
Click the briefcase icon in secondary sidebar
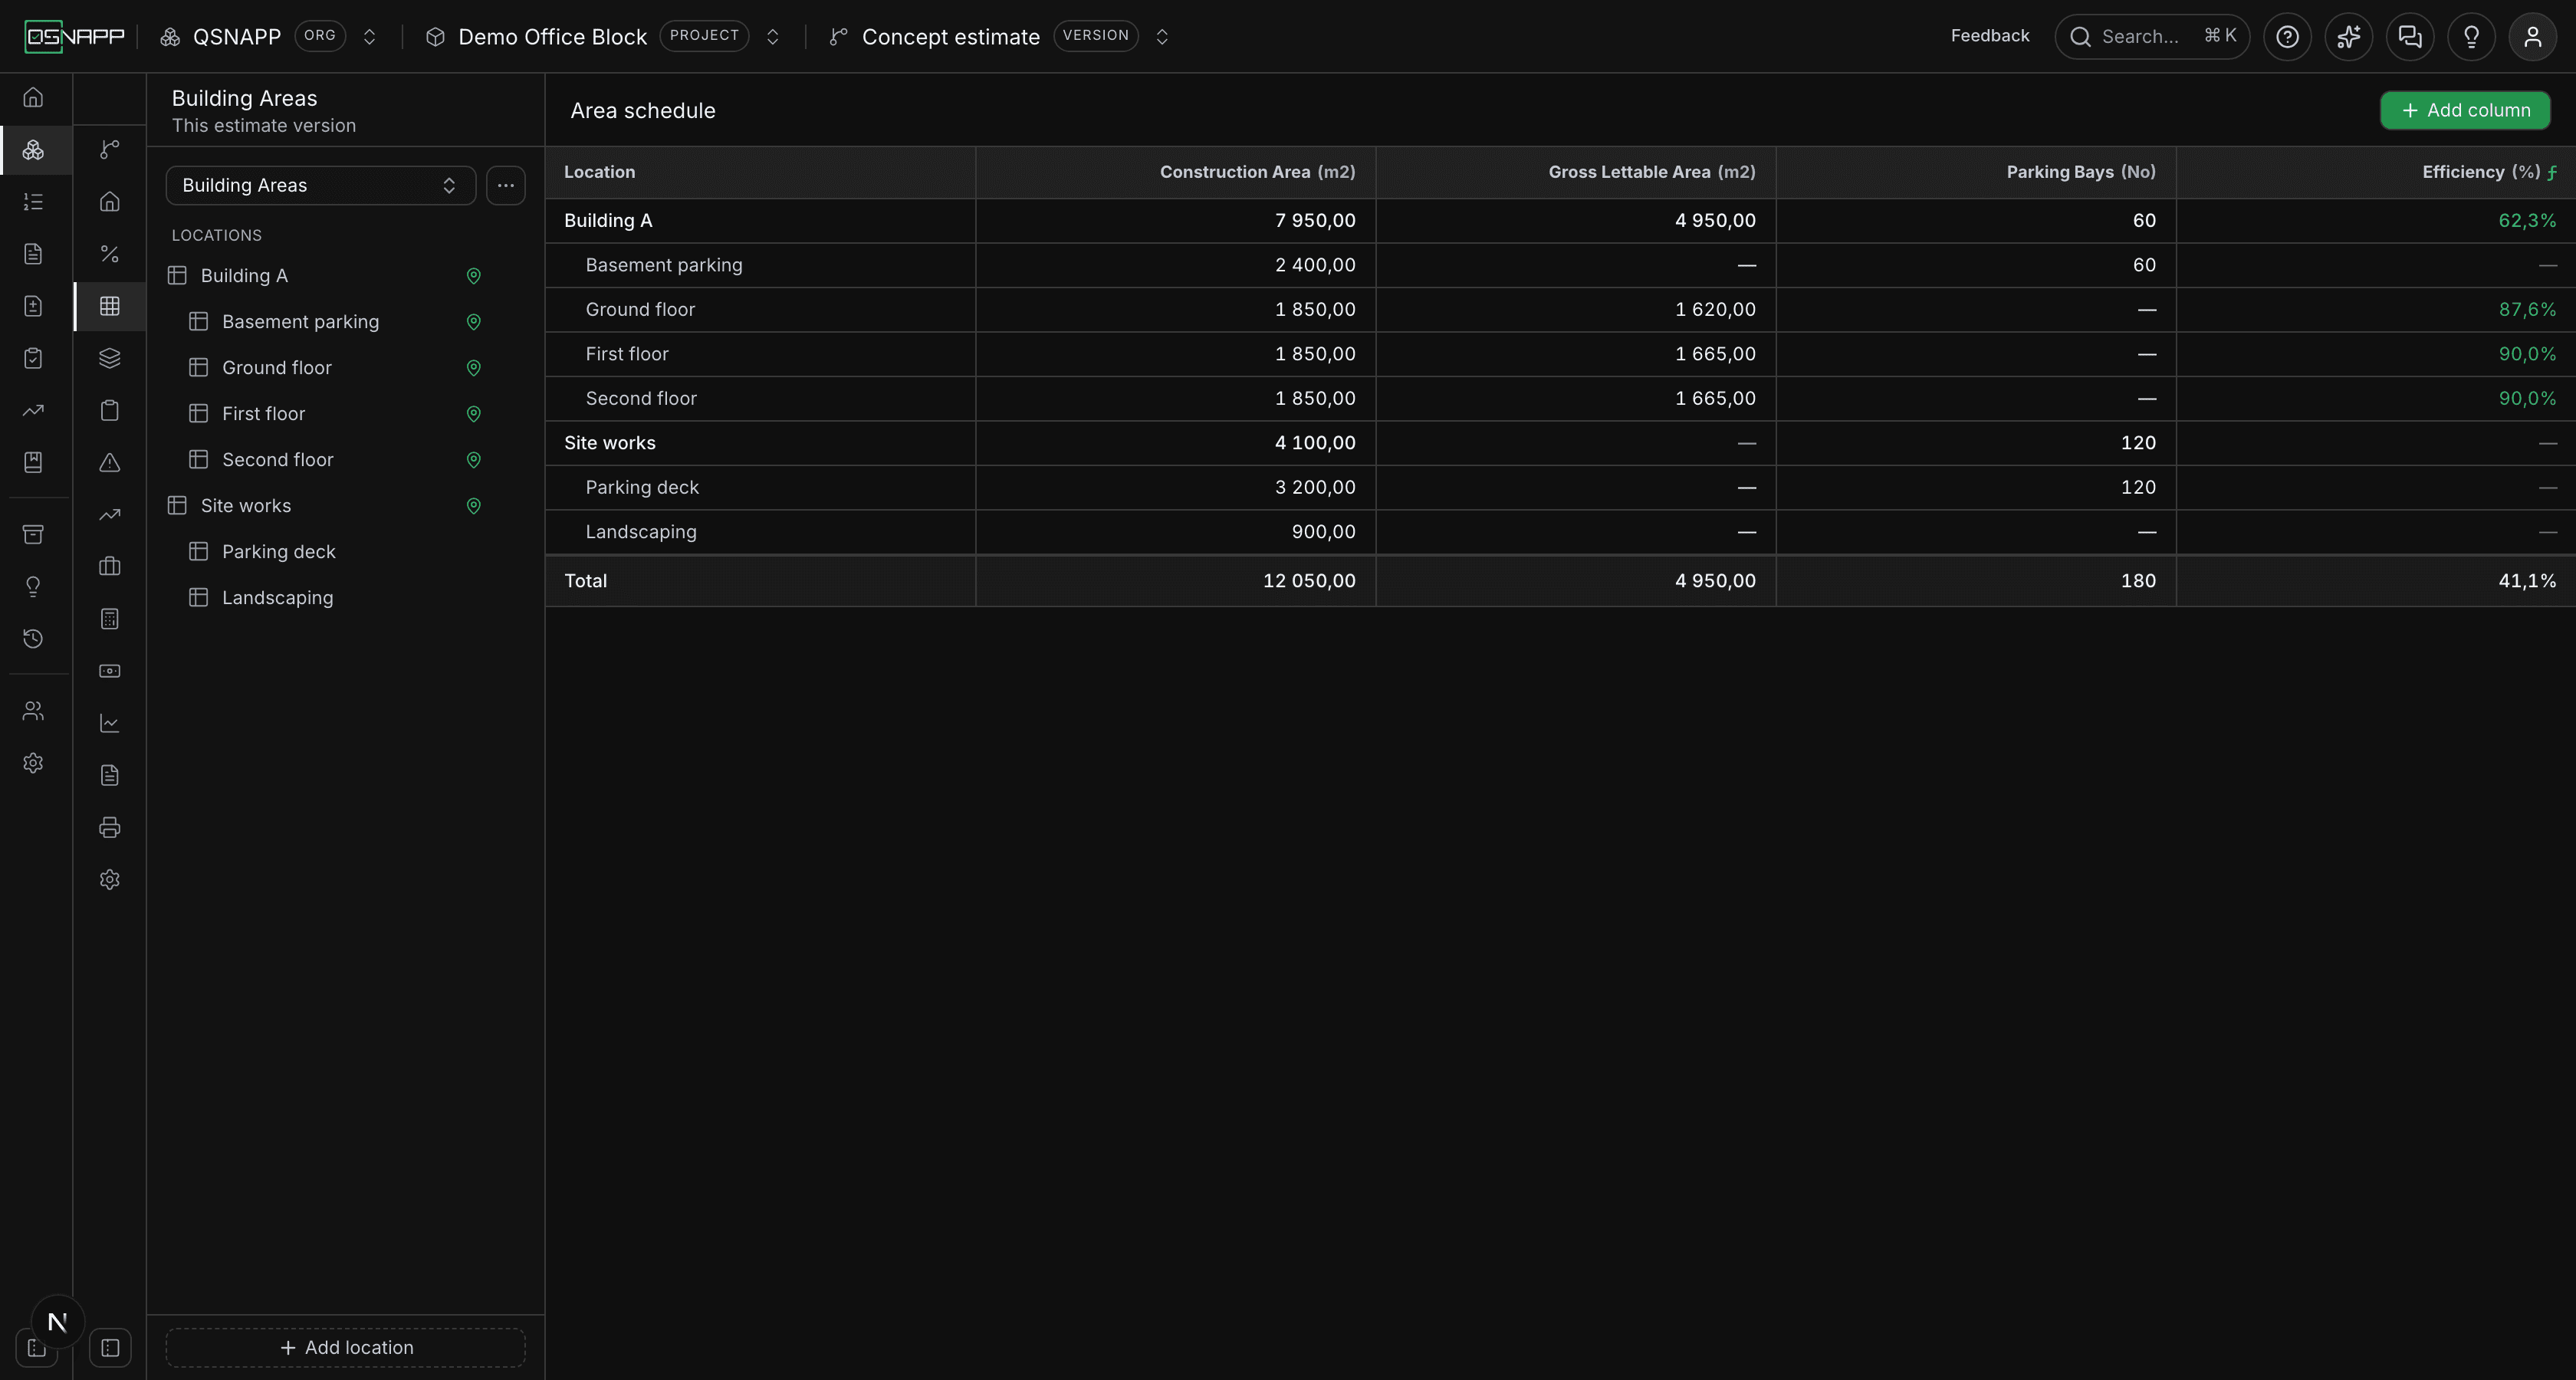[110, 566]
